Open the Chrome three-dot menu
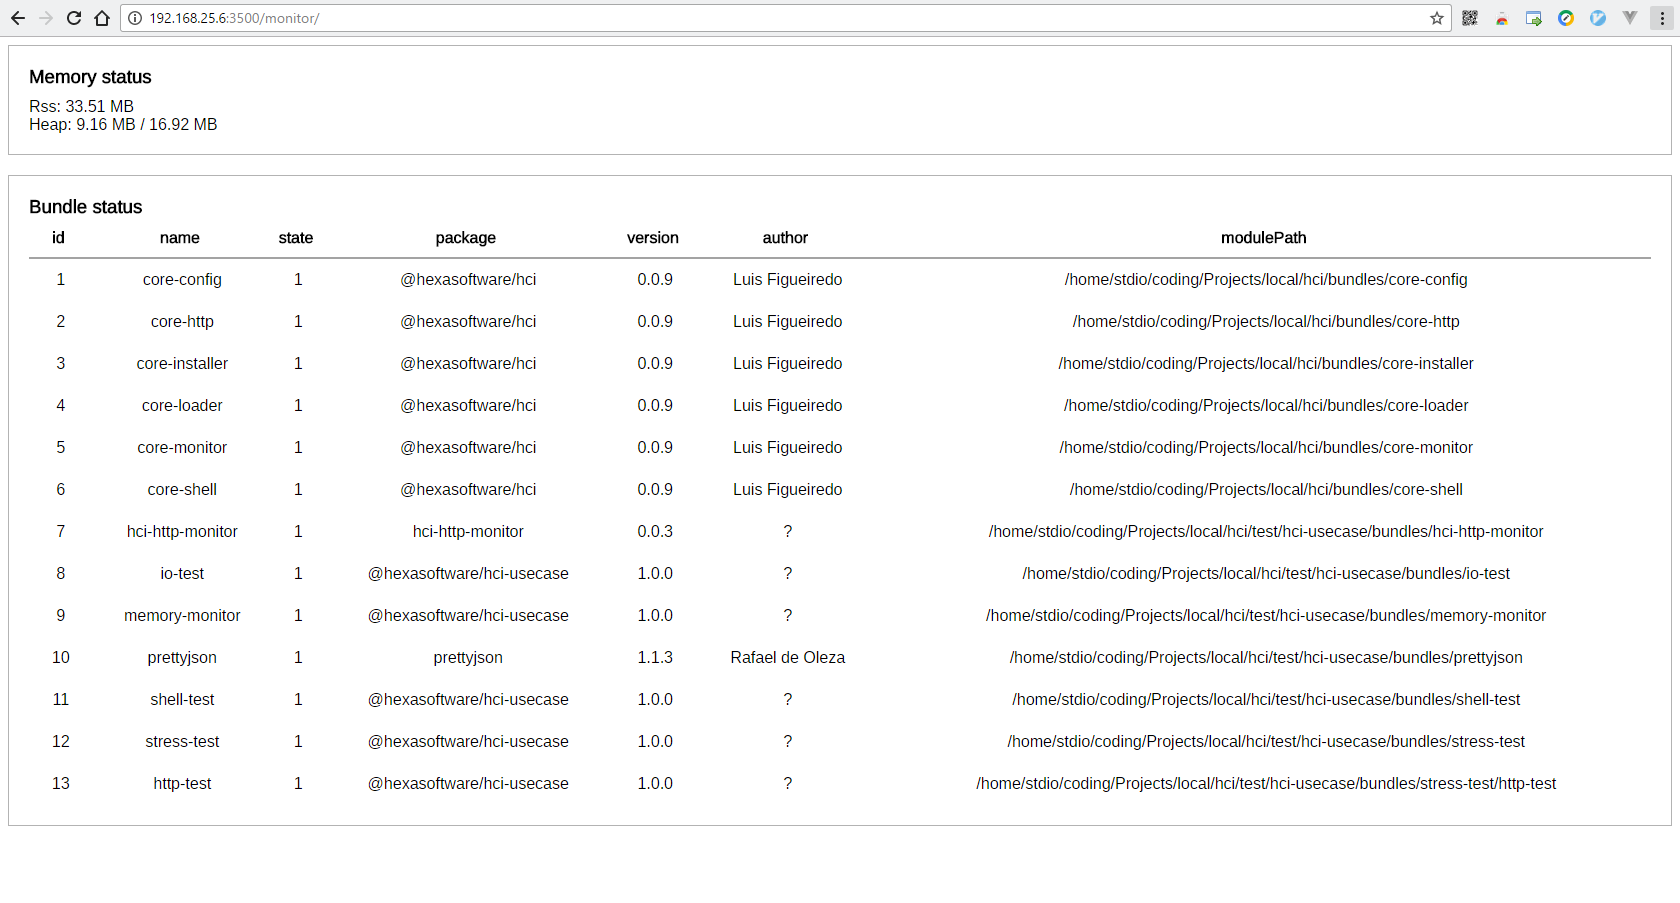 [1662, 18]
